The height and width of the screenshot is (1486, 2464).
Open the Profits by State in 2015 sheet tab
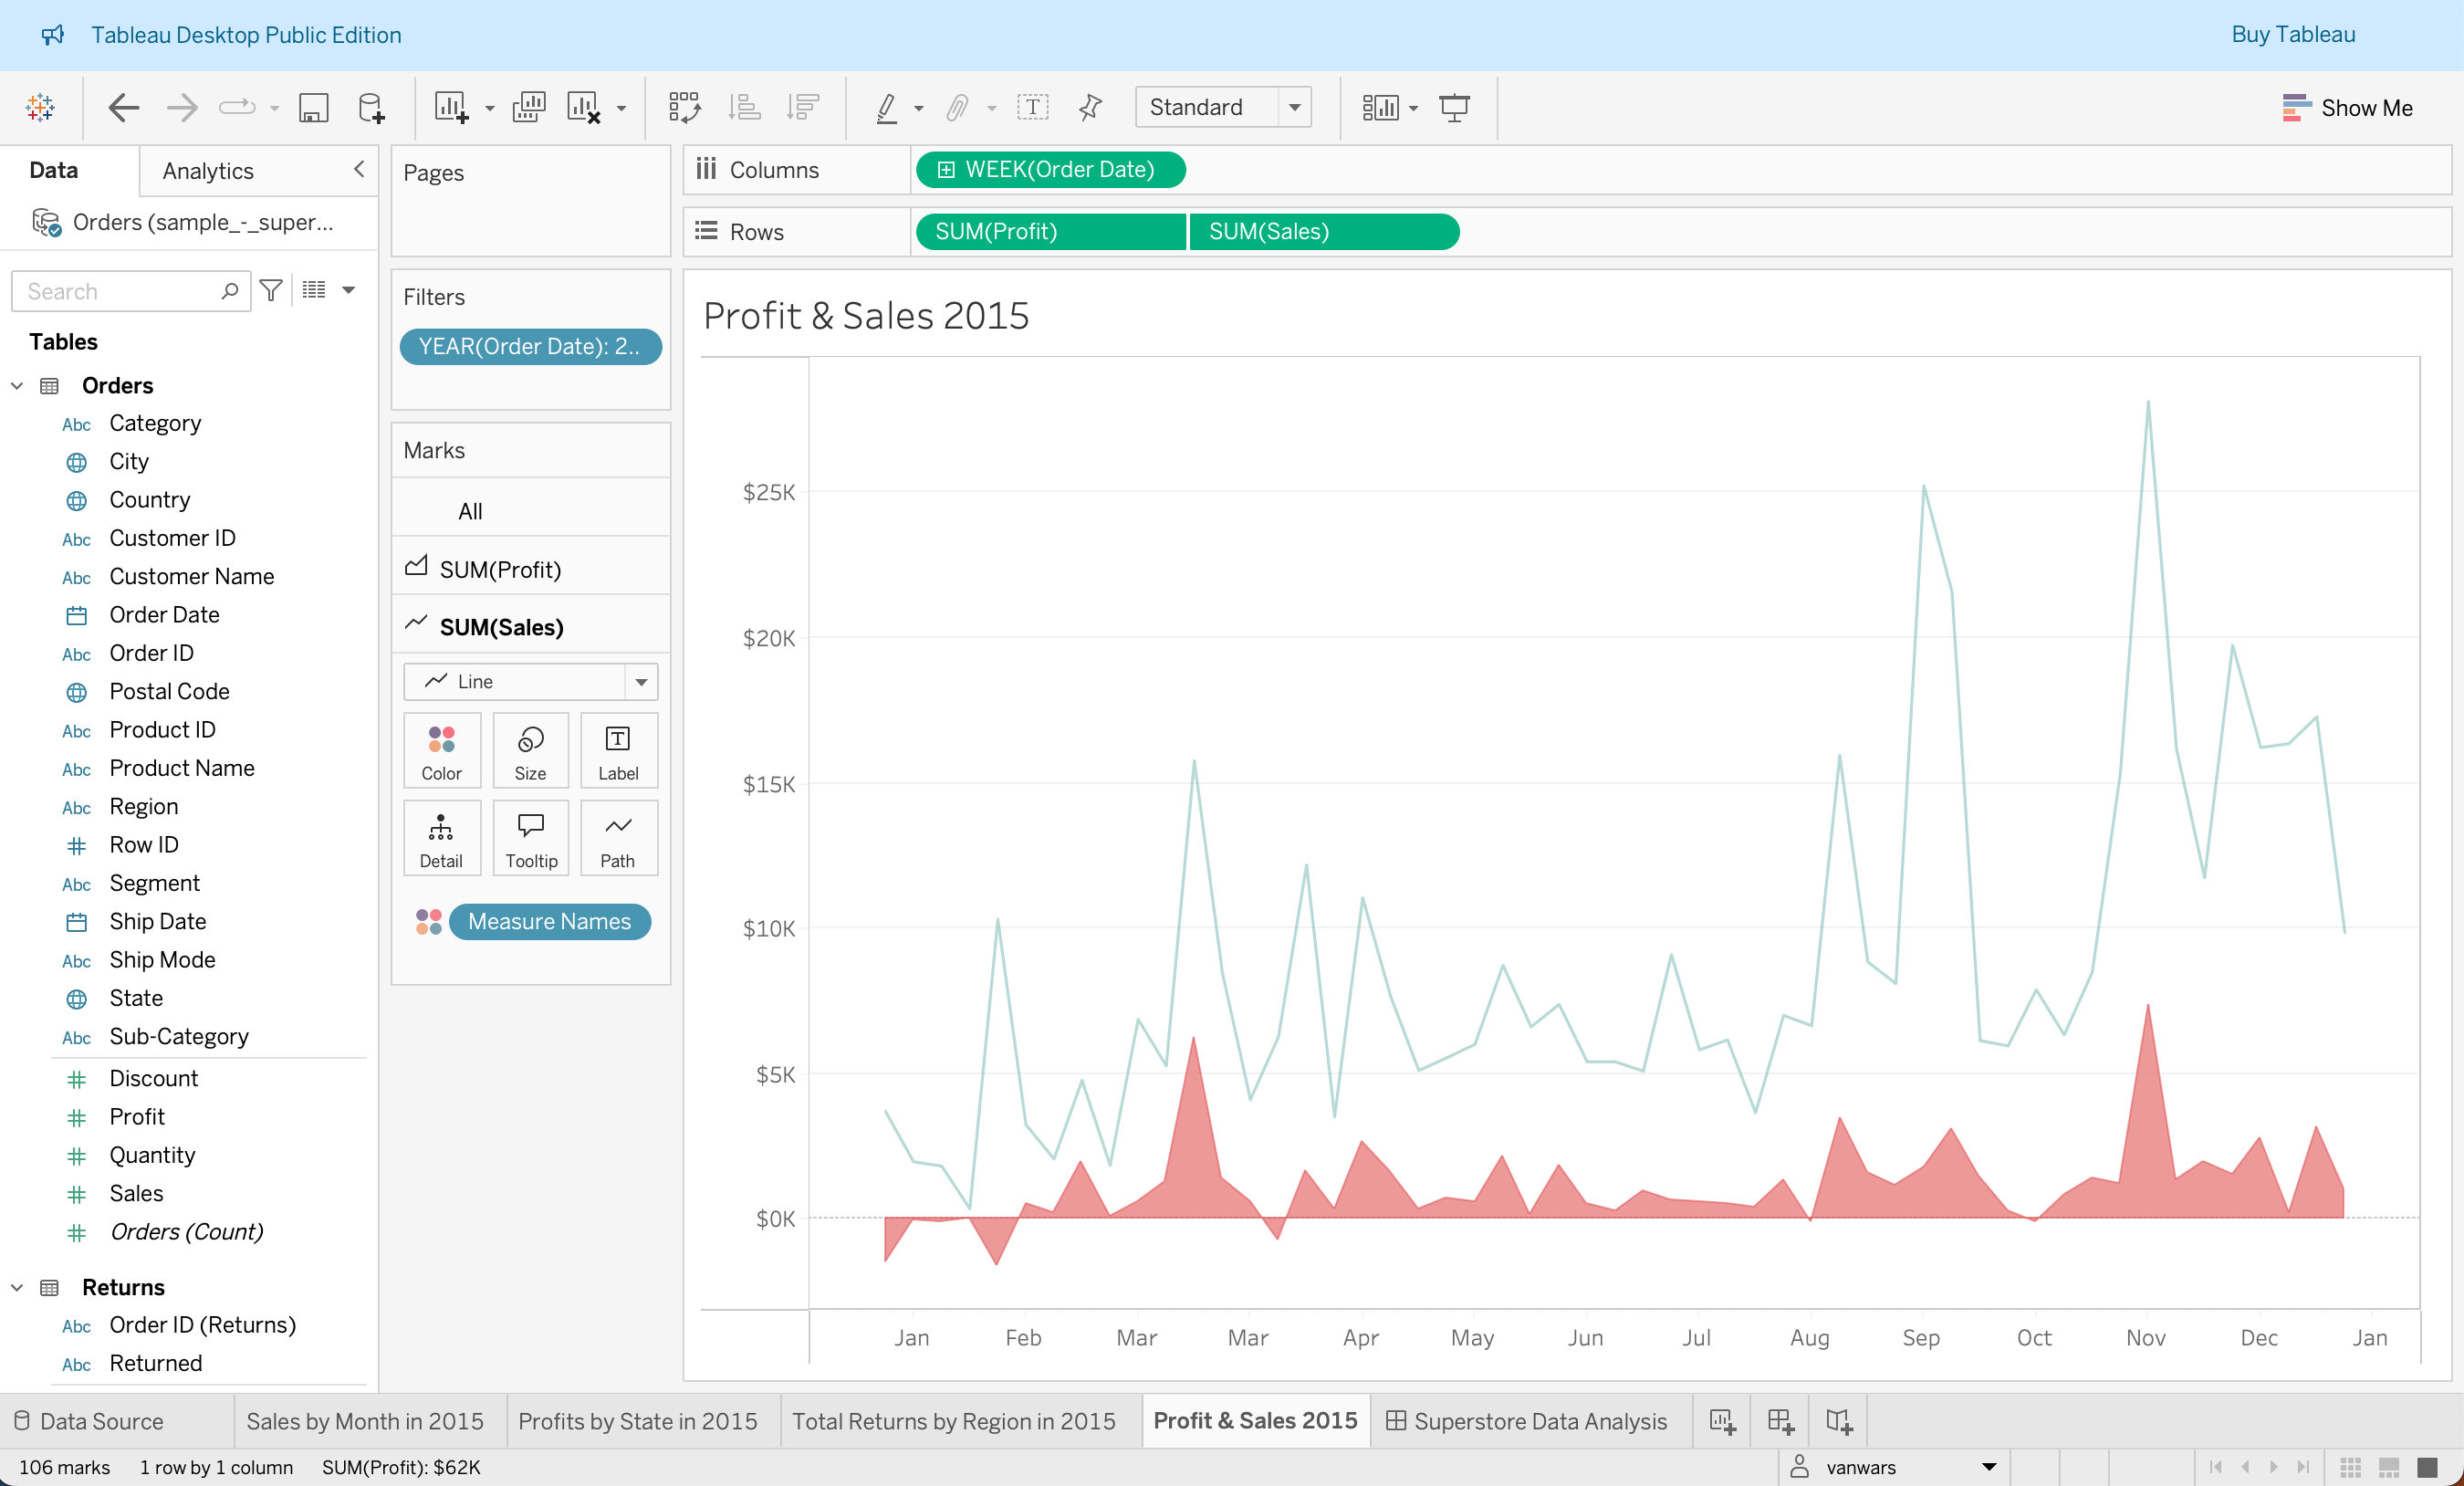coord(637,1420)
